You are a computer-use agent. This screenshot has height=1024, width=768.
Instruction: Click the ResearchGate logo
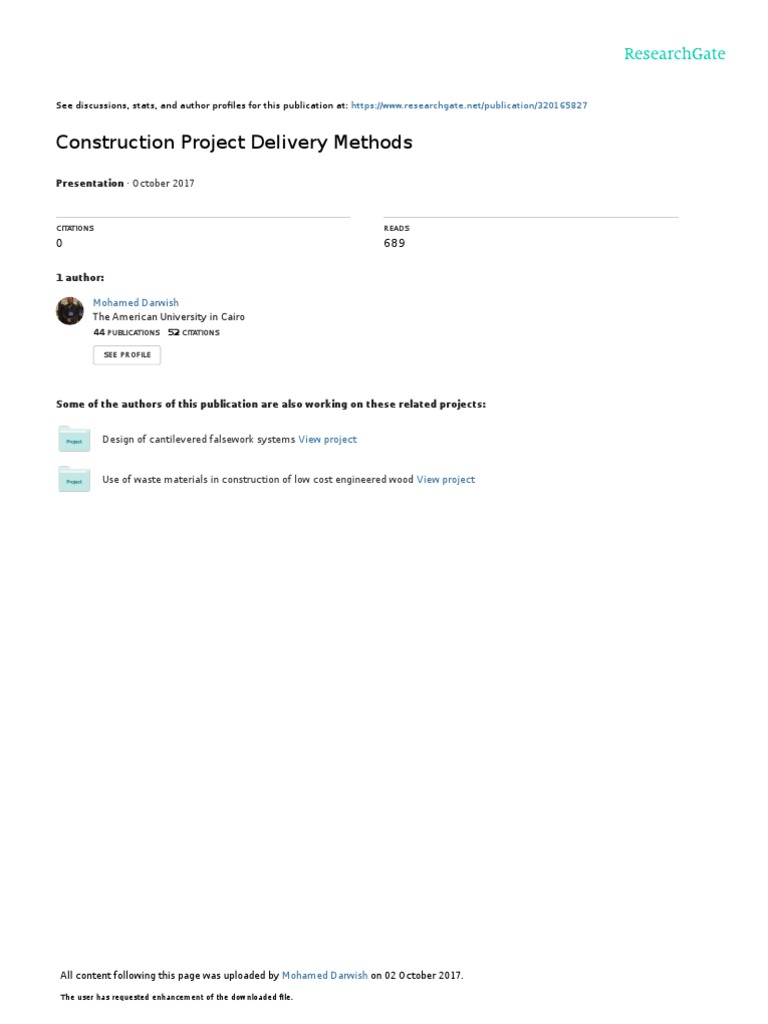(x=674, y=54)
